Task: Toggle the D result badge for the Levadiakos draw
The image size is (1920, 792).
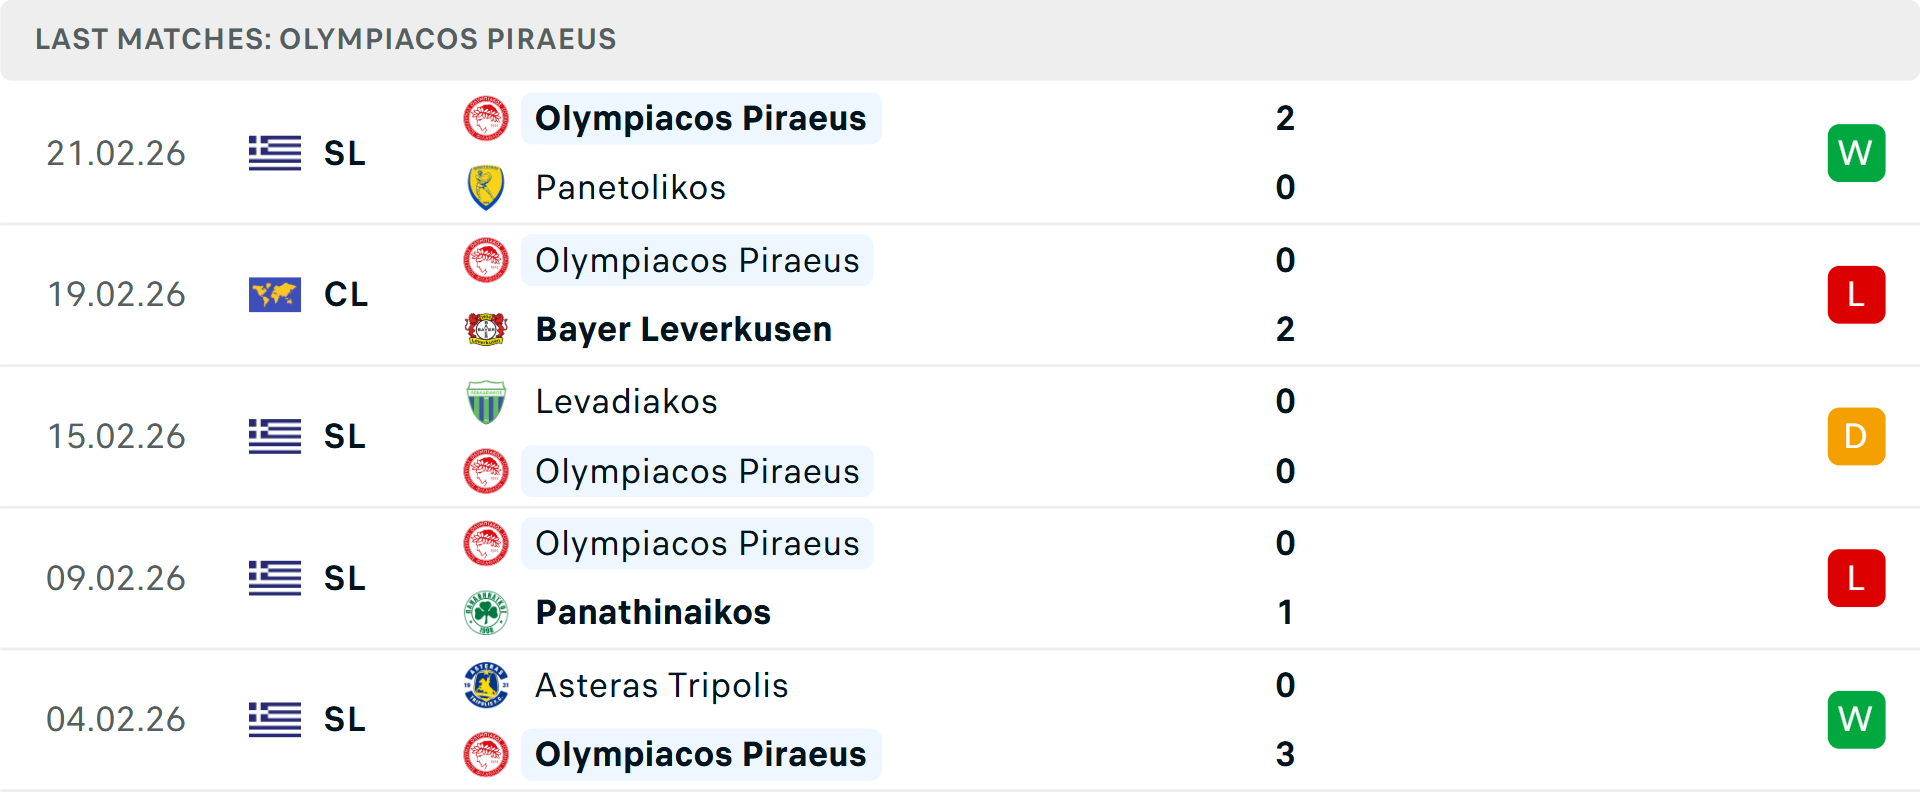Action: [x=1856, y=436]
